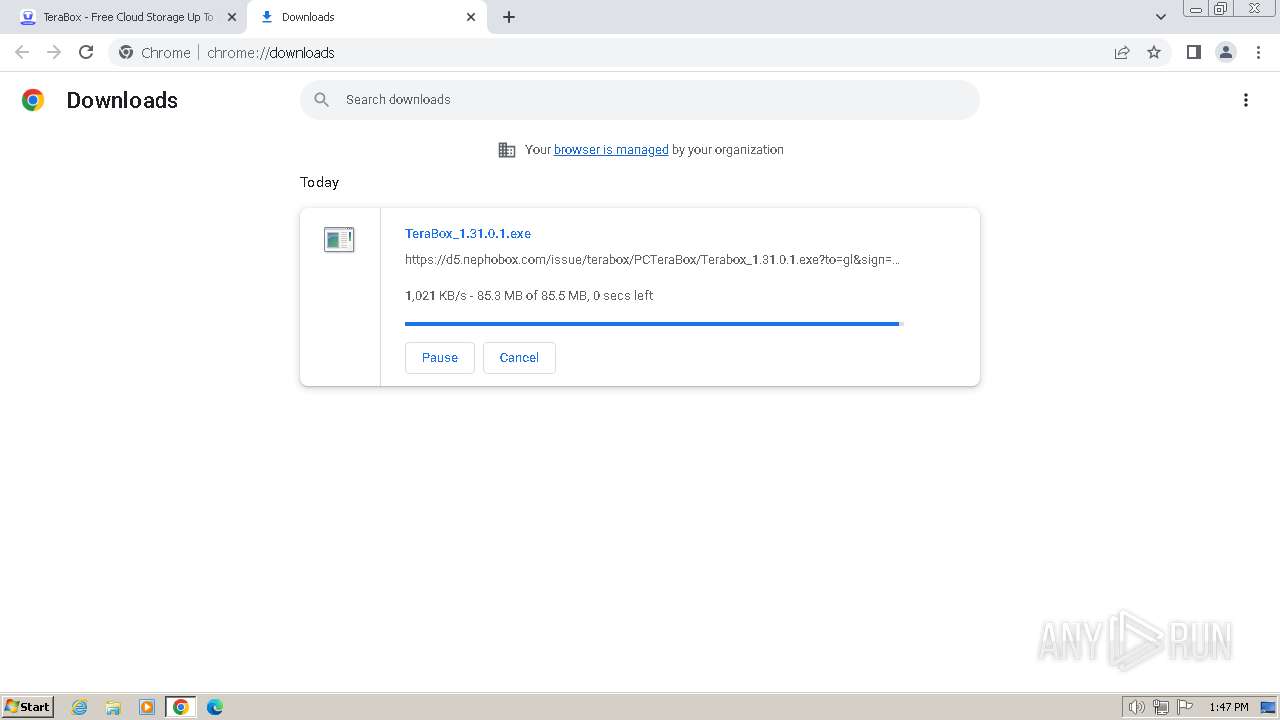
Task: Launch Internet Explorer from the taskbar
Action: click(80, 707)
